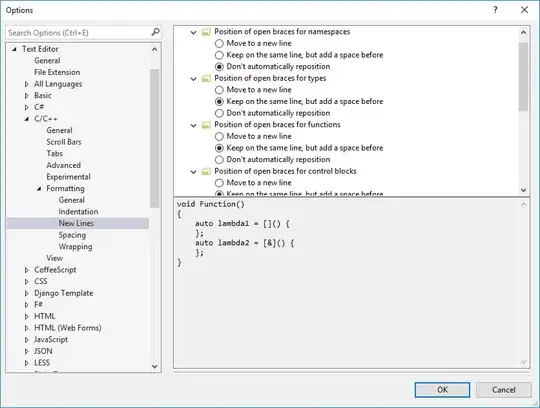Collapse 'Position of open braces for control blocks'
This screenshot has width=540, height=408.
[x=194, y=172]
